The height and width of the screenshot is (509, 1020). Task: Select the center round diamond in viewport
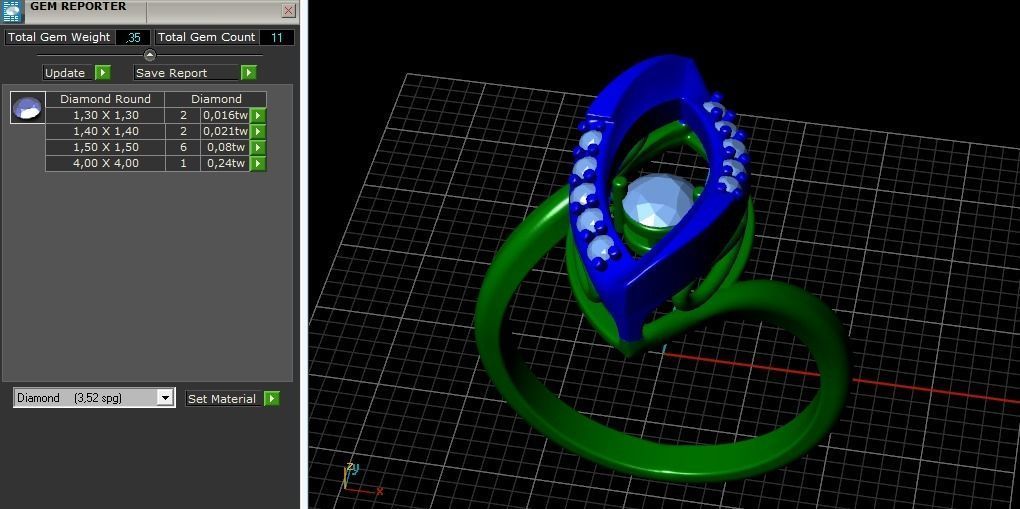658,202
